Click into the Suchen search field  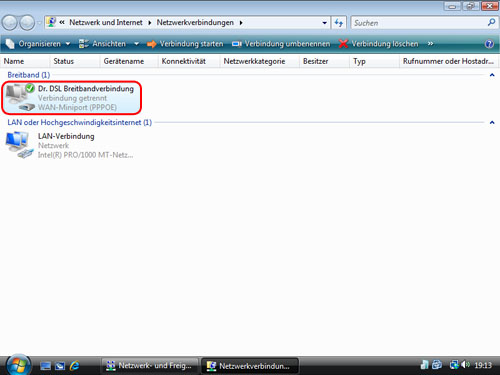click(418, 23)
